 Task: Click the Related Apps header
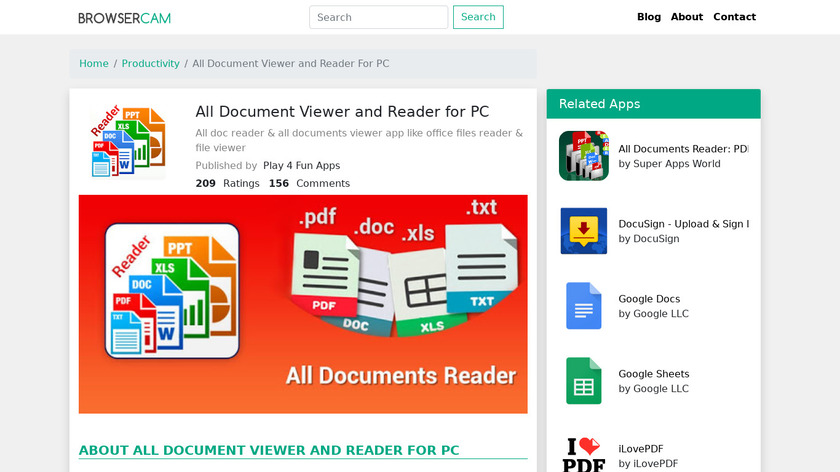pos(654,104)
